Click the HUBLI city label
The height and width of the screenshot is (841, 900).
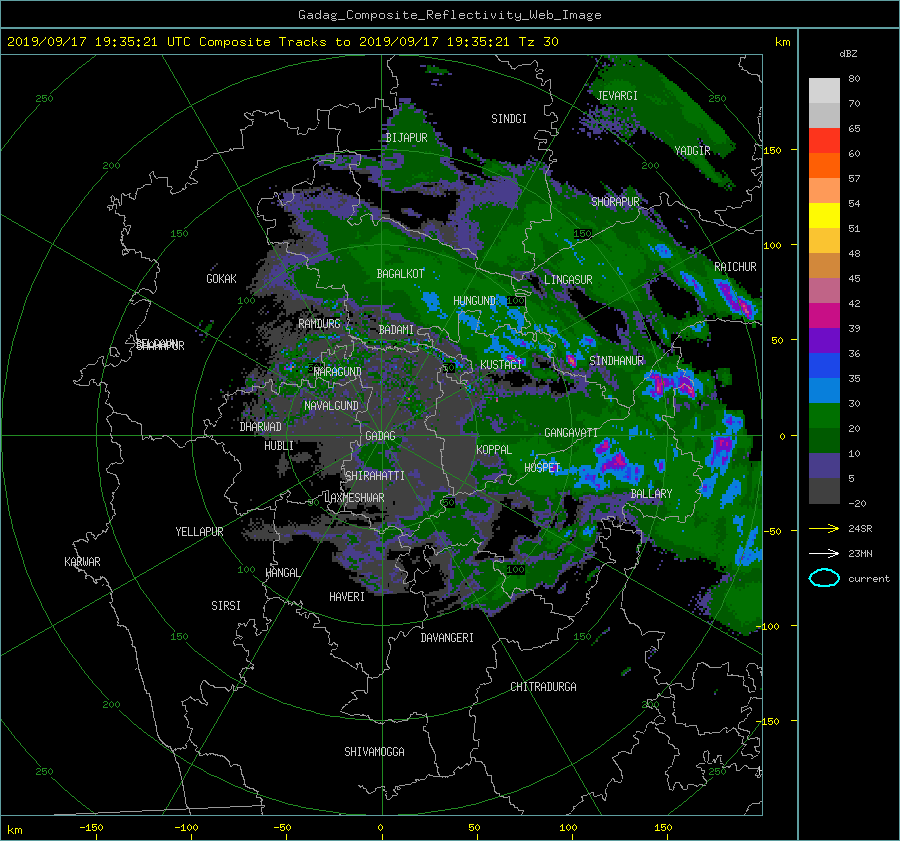click(278, 446)
